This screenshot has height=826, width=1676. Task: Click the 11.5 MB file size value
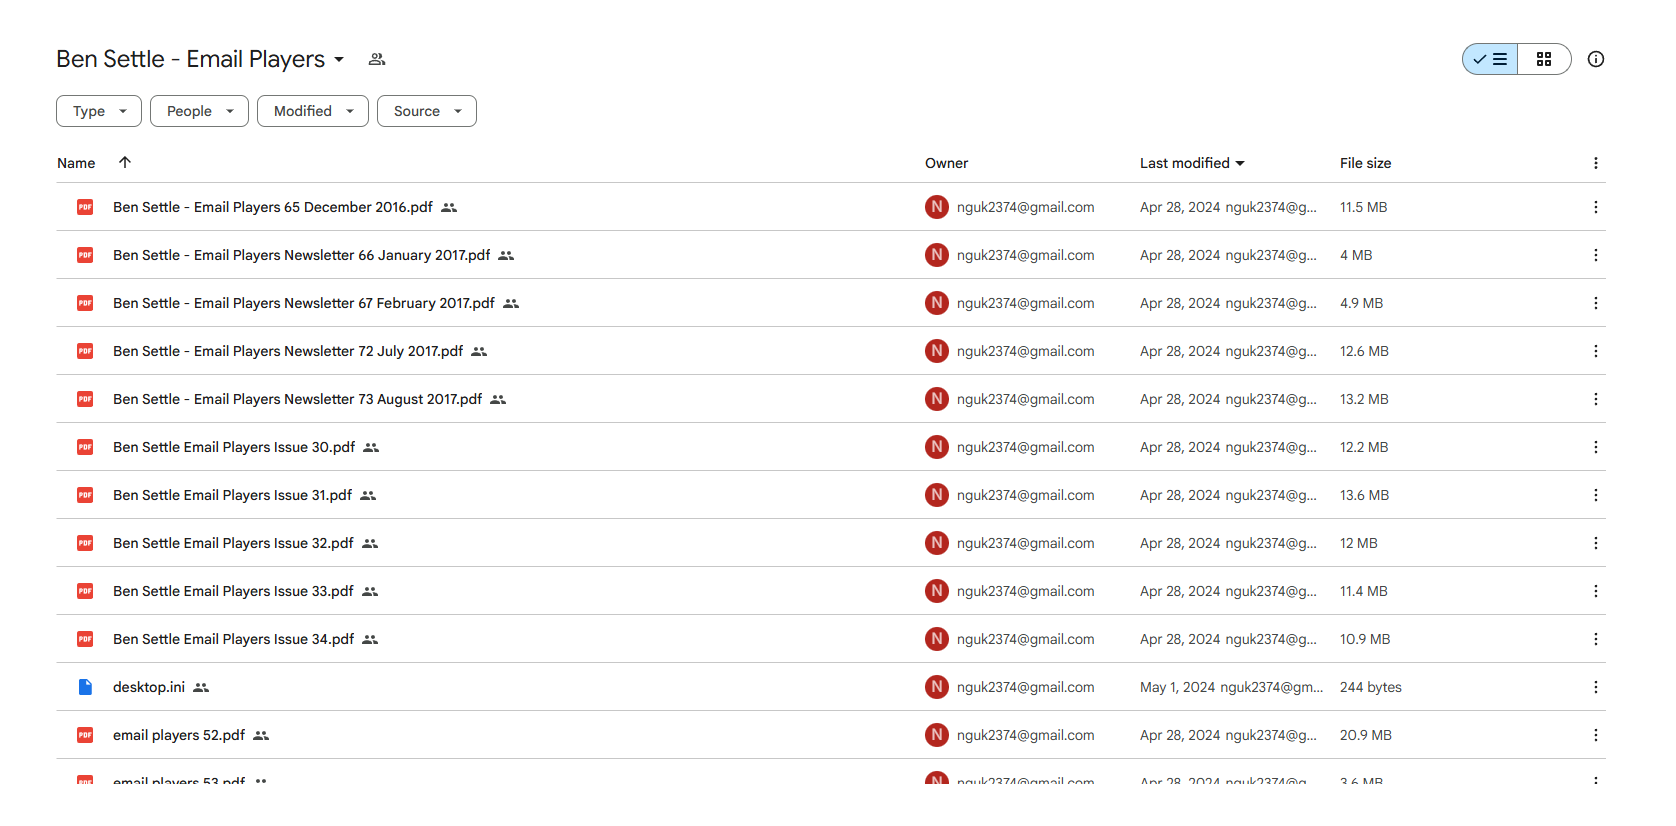(1364, 207)
